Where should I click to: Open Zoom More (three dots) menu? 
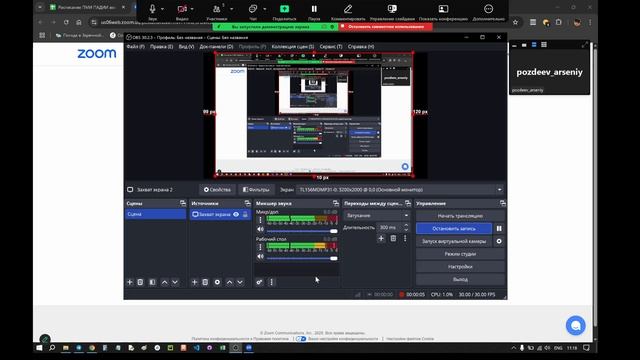coord(489,9)
